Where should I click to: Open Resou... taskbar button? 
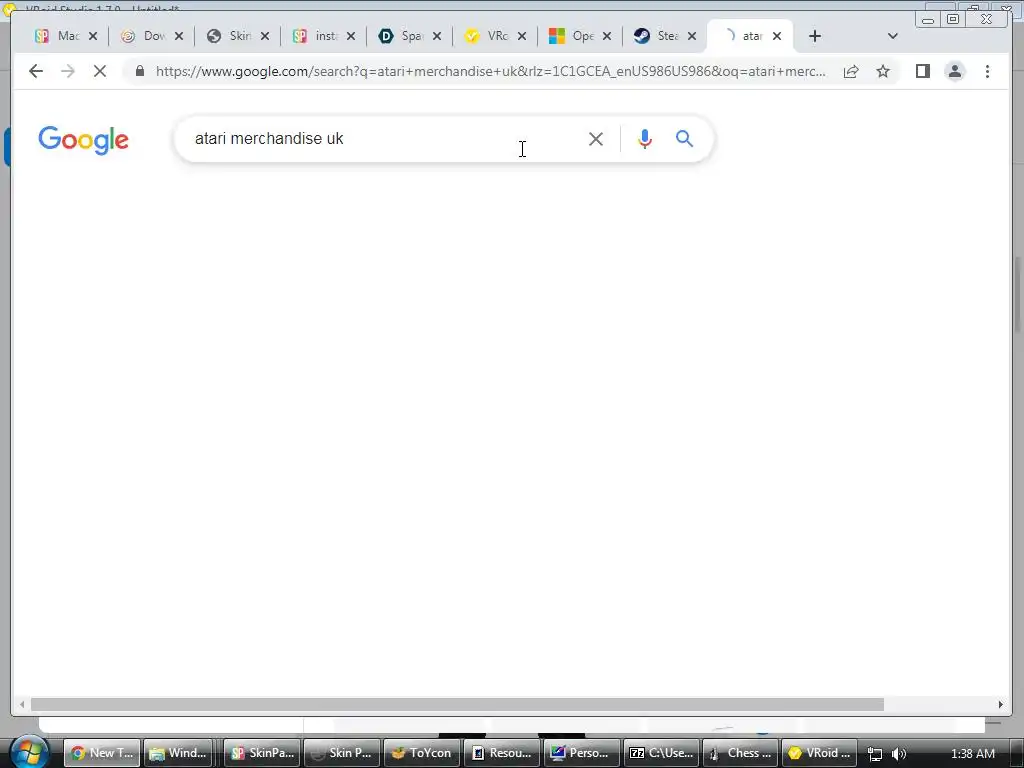click(502, 753)
